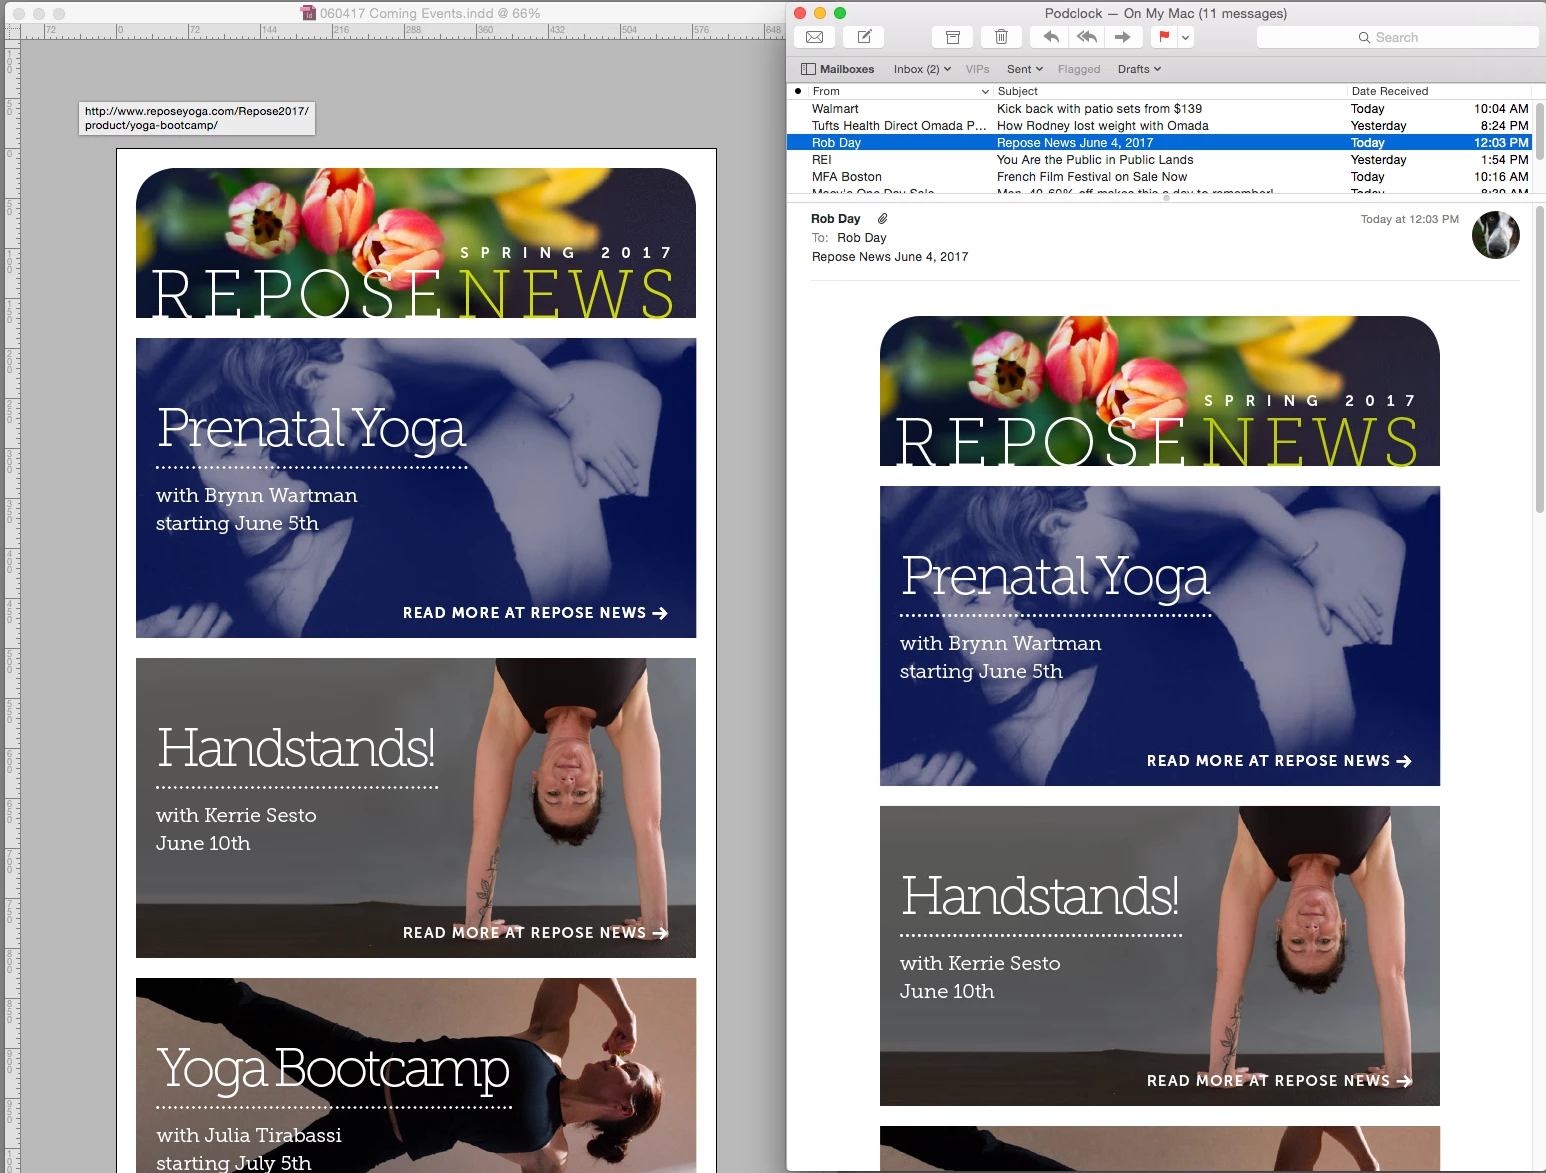This screenshot has height=1173, width=1546.
Task: Click the Get Mail envelope icon
Action: tap(815, 37)
